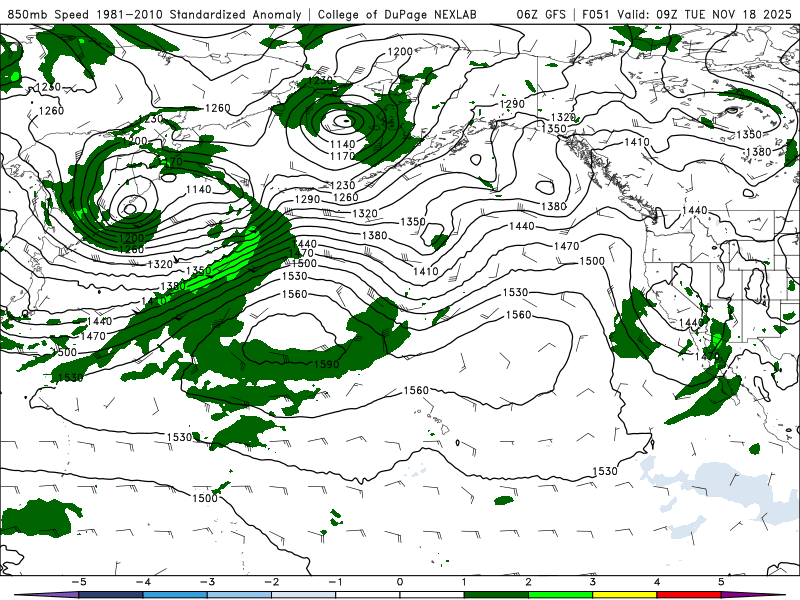800x600 pixels.
Task: Click the 'College of DuPage NEXLAB' header text
Action: tap(397, 15)
